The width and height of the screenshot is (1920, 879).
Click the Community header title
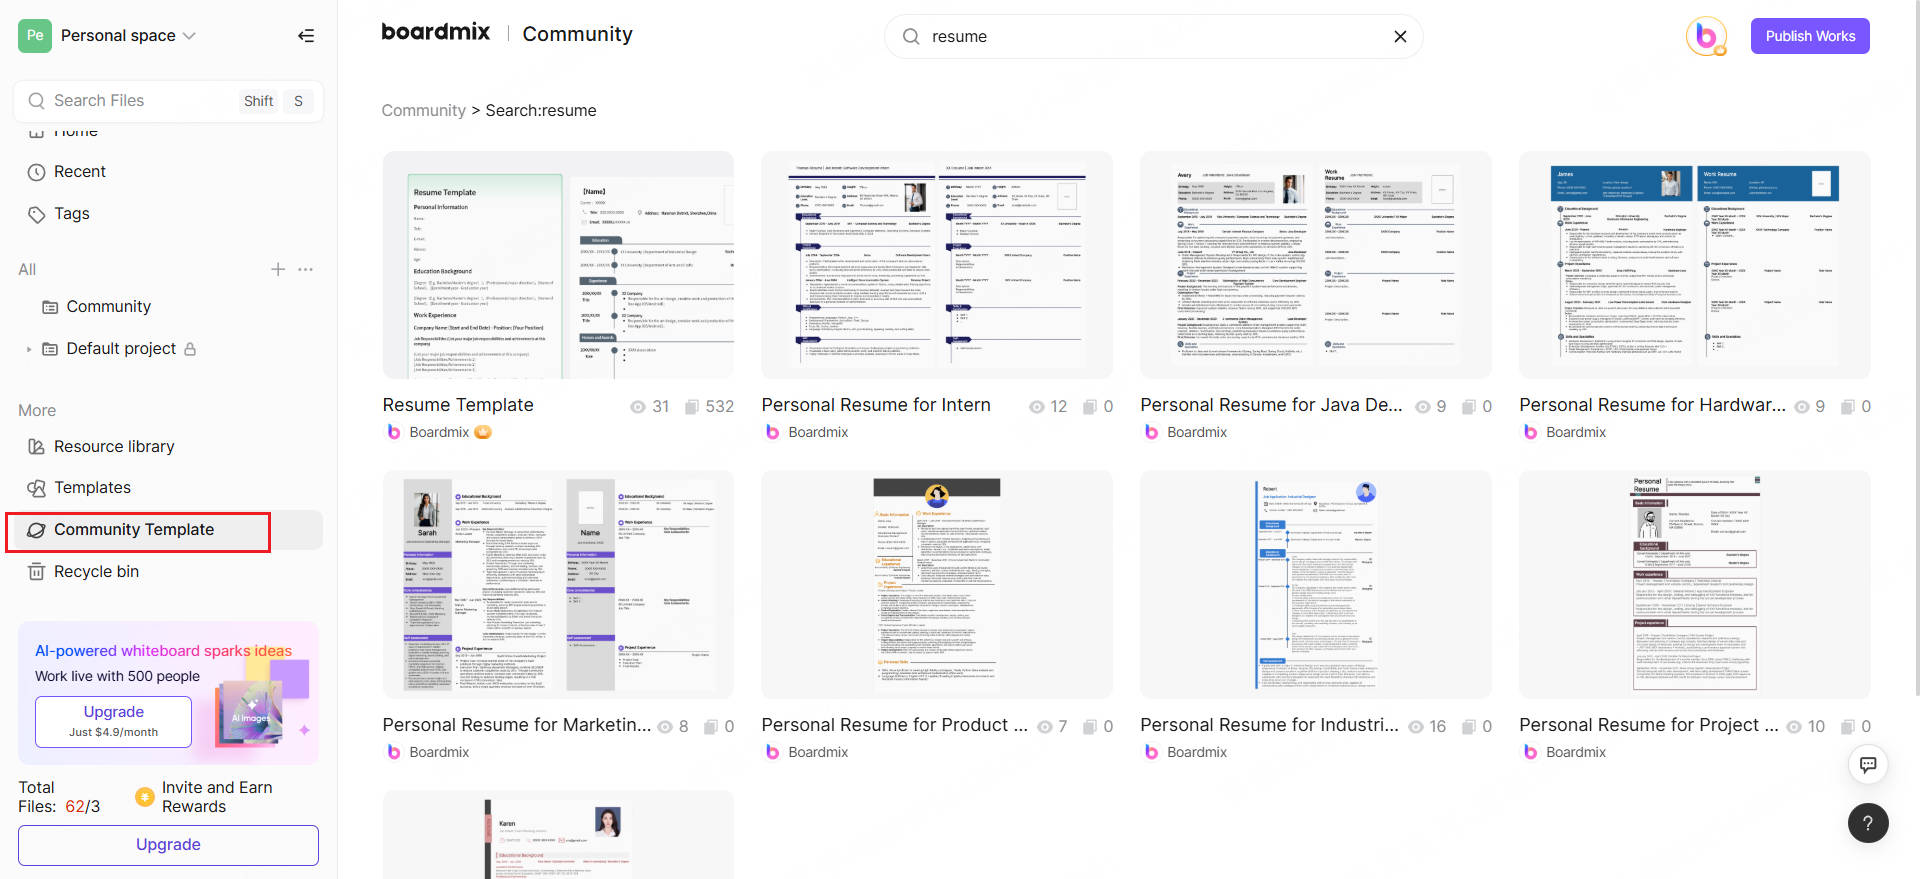[577, 34]
